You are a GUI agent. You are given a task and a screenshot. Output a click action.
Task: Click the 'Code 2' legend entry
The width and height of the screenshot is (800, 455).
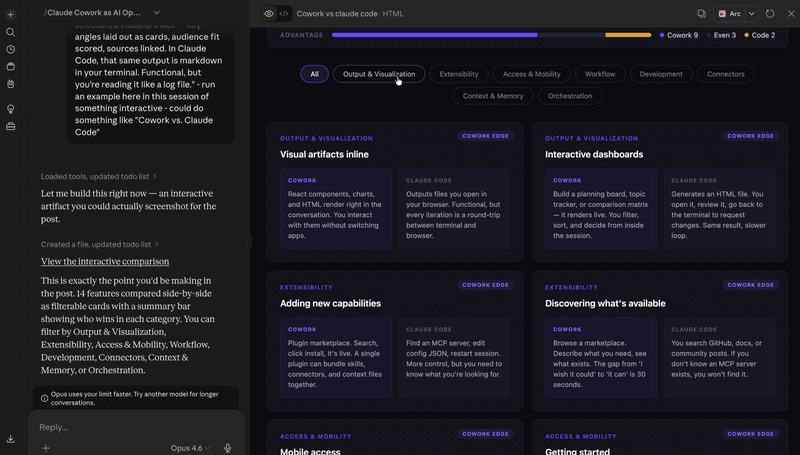(760, 35)
